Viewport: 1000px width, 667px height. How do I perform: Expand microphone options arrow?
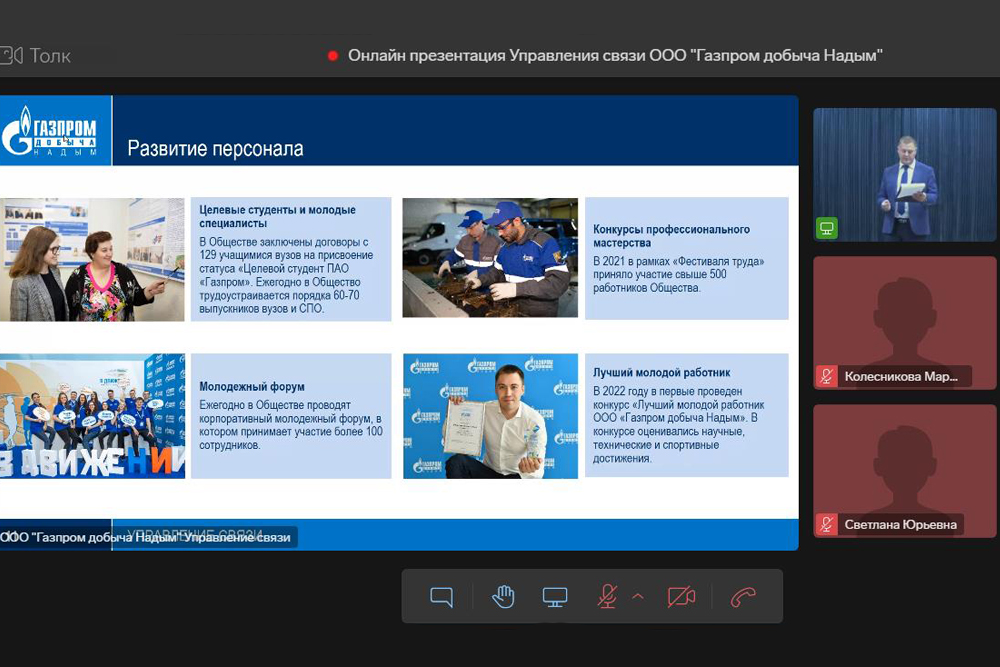pyautogui.click(x=638, y=597)
